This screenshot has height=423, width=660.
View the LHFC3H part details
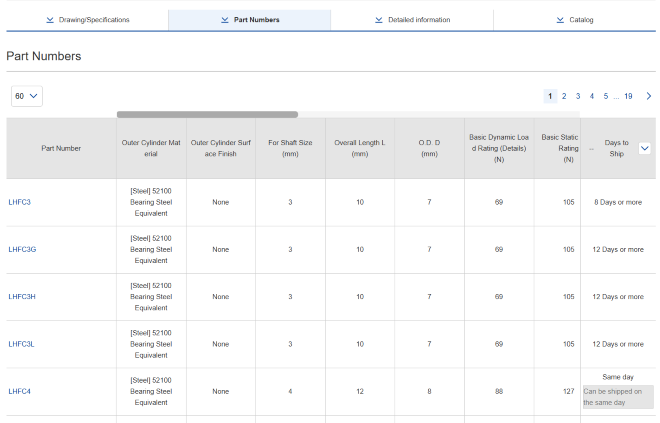(22, 296)
